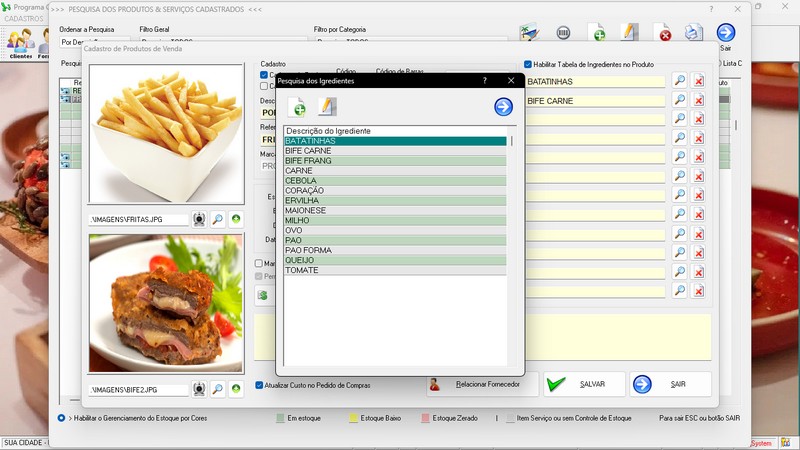
Task: Select CARNE row in ingredient list
Action: pos(395,171)
